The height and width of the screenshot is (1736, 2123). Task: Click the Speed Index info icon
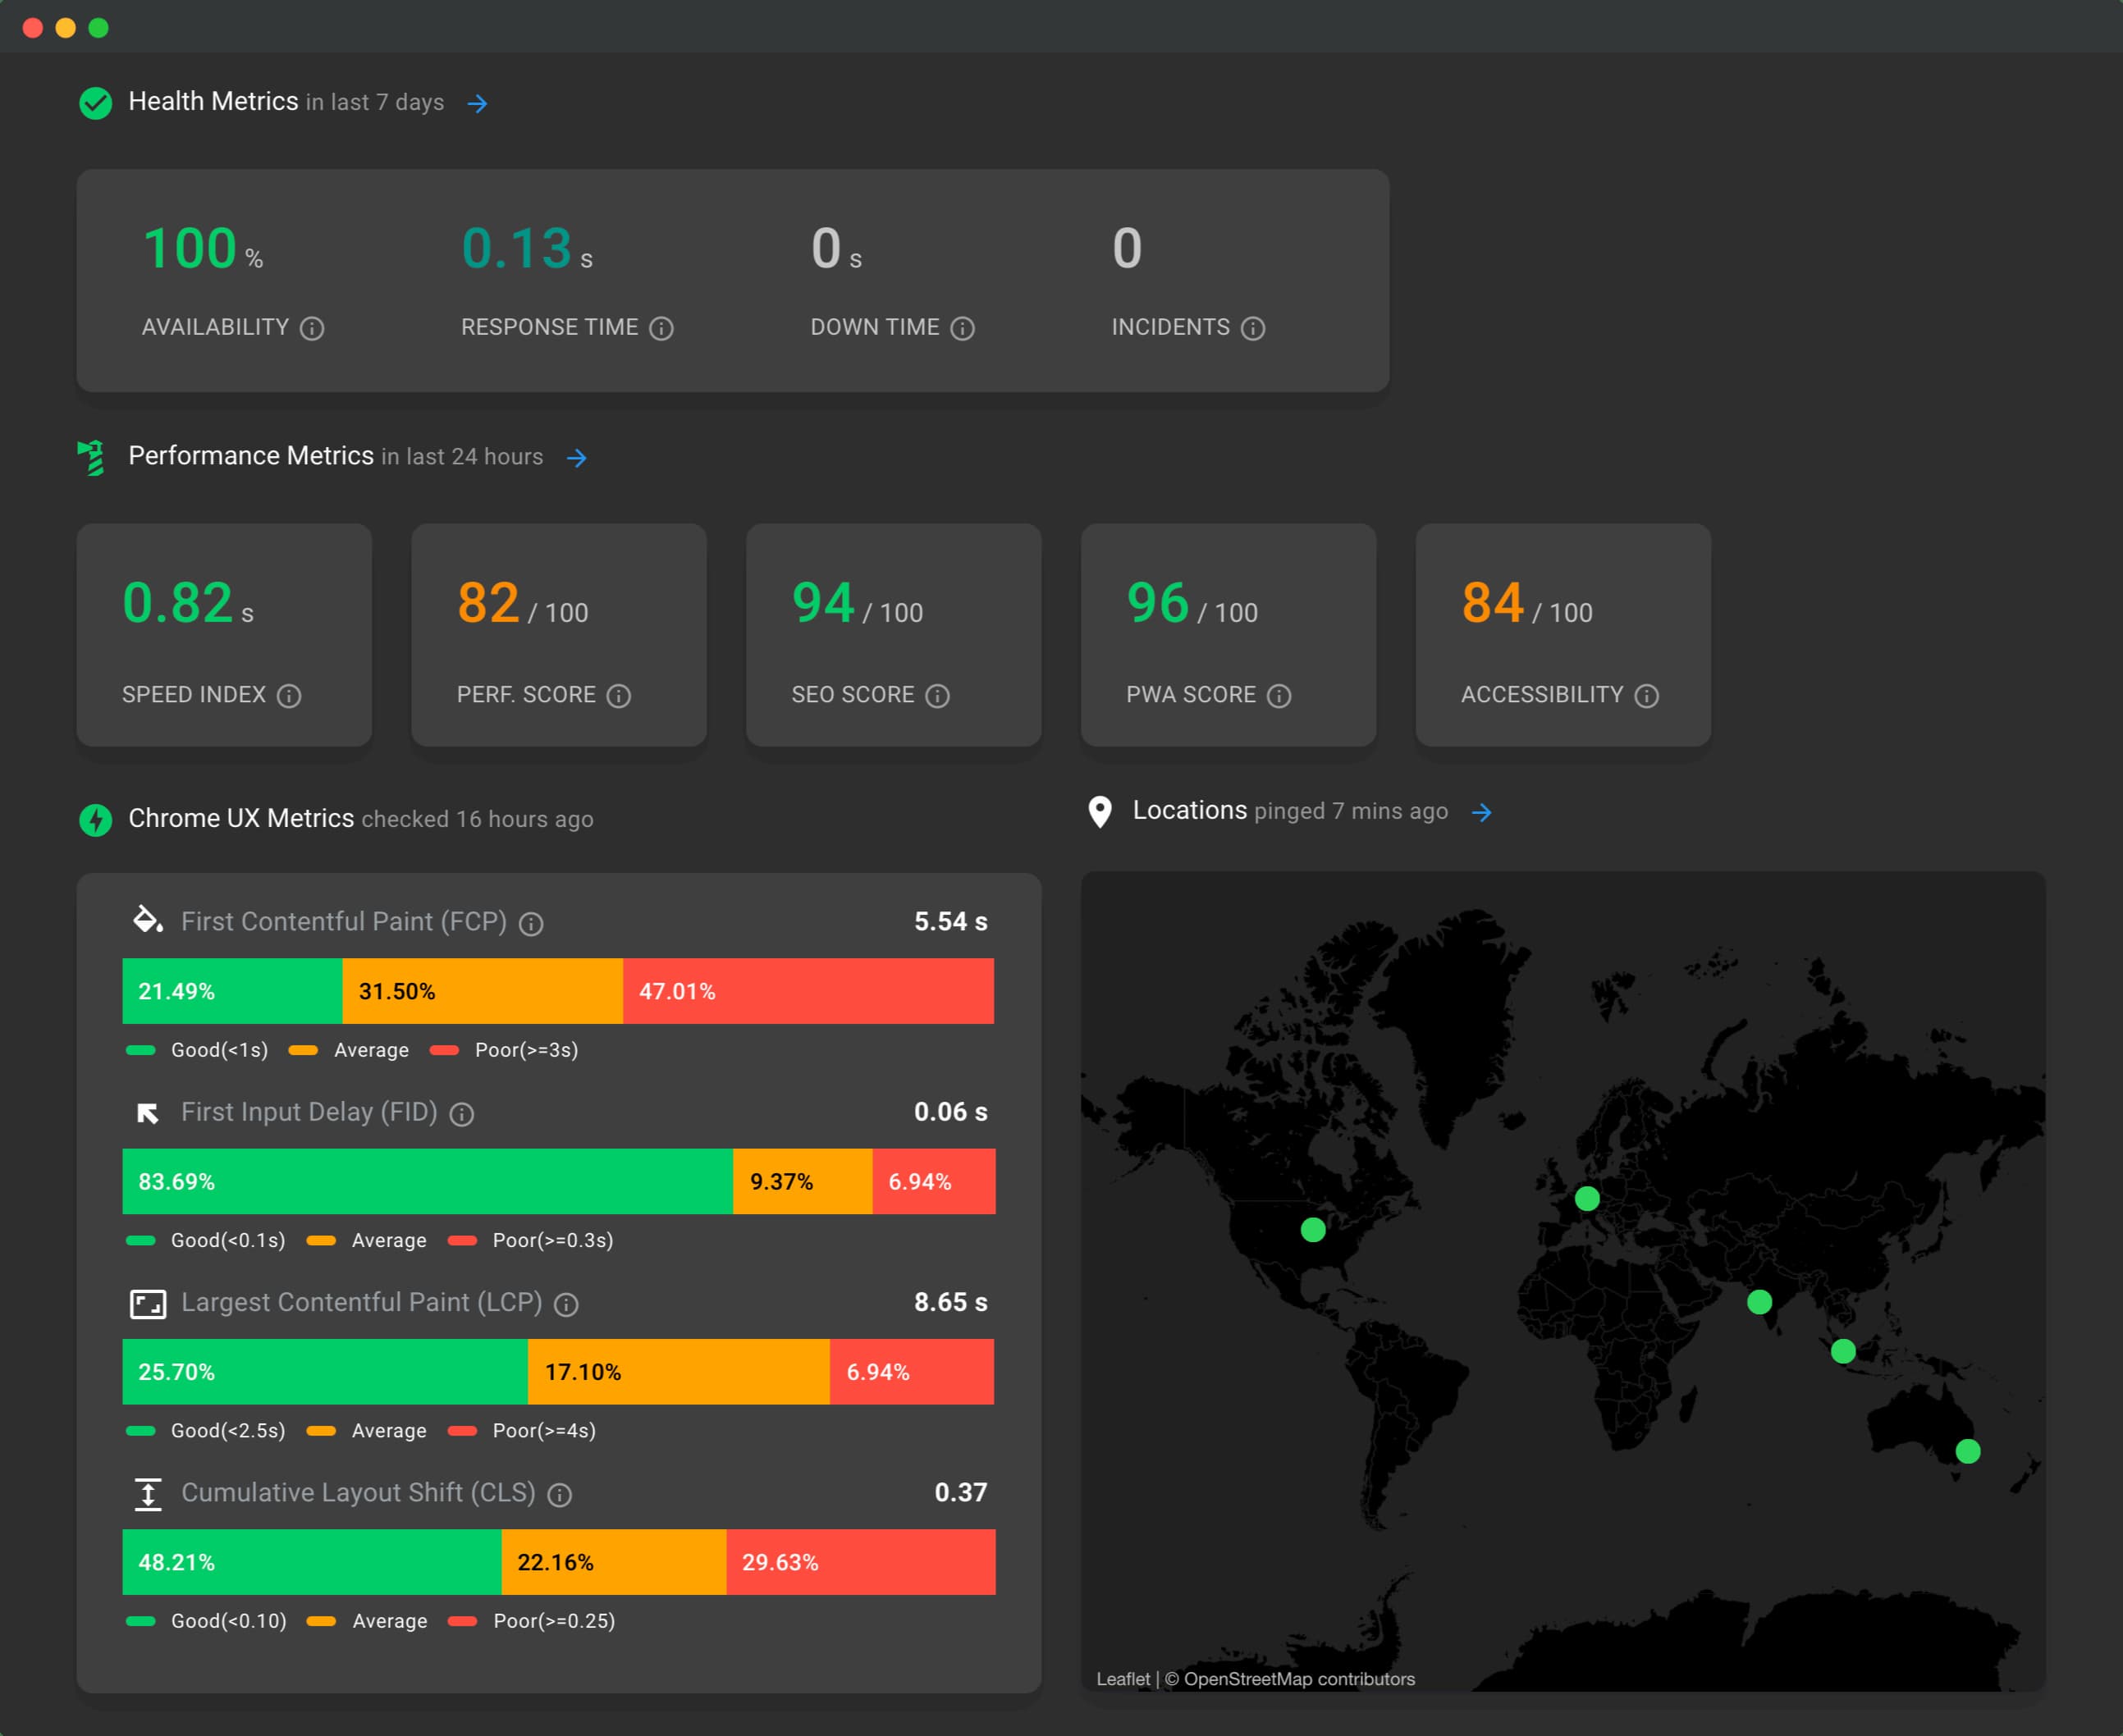tap(289, 696)
